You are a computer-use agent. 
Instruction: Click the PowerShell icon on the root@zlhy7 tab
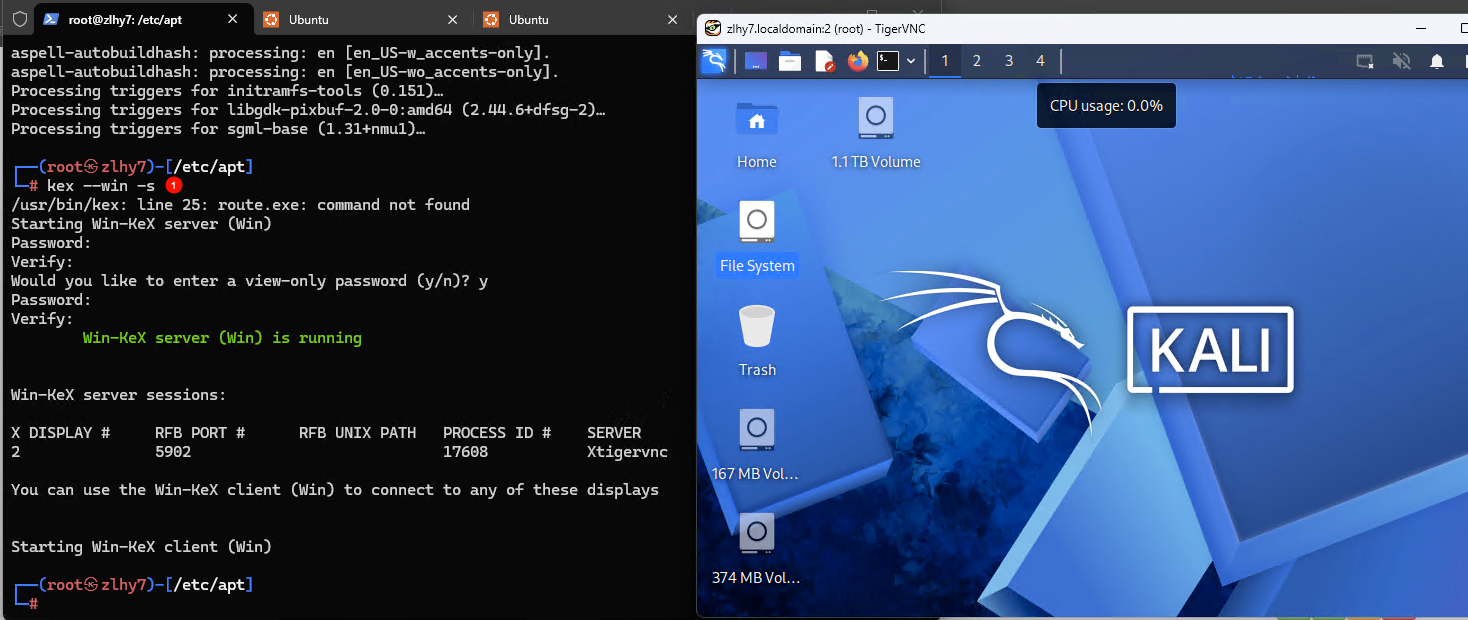pos(50,19)
